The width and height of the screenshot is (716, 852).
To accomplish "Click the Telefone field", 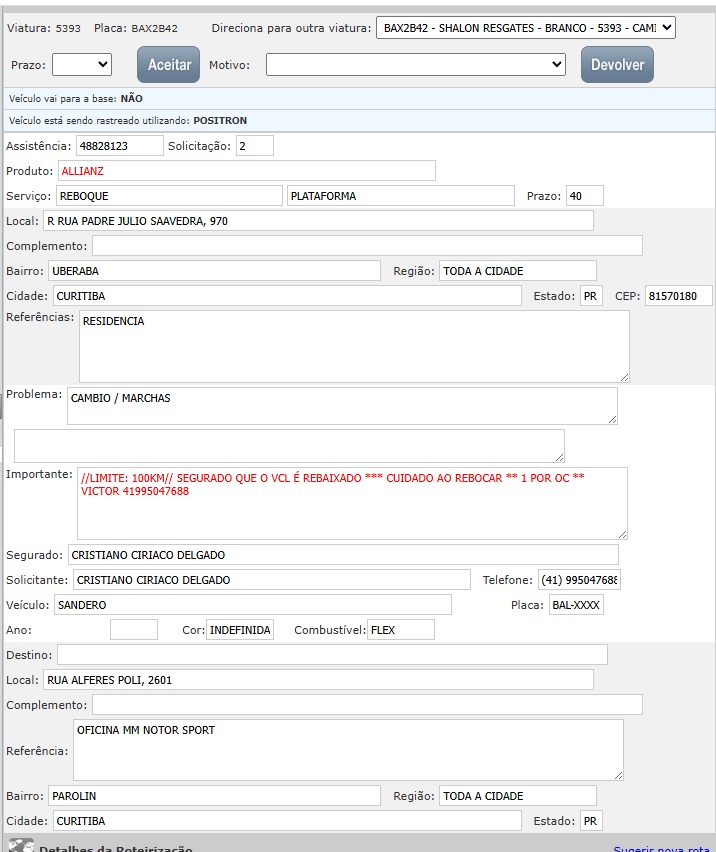I will point(578,580).
